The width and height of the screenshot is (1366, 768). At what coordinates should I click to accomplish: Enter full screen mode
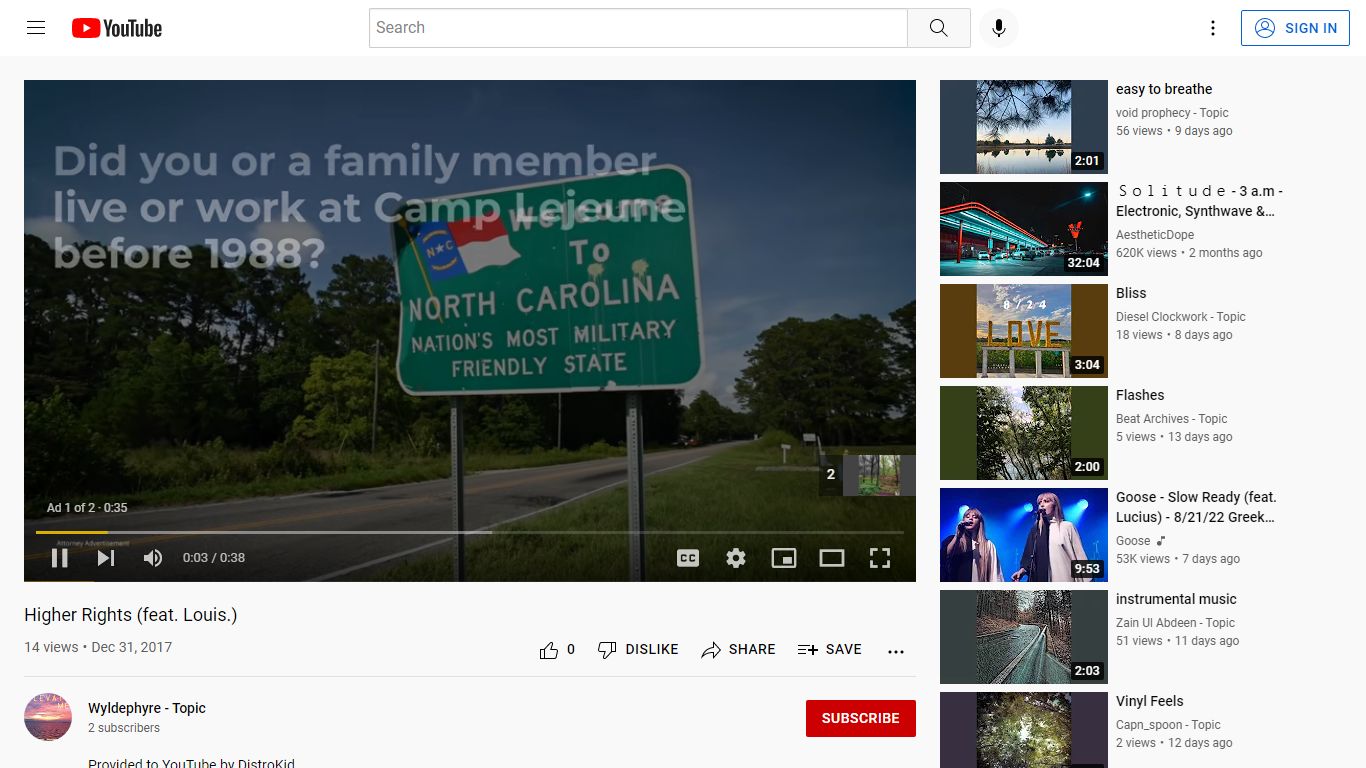(880, 558)
